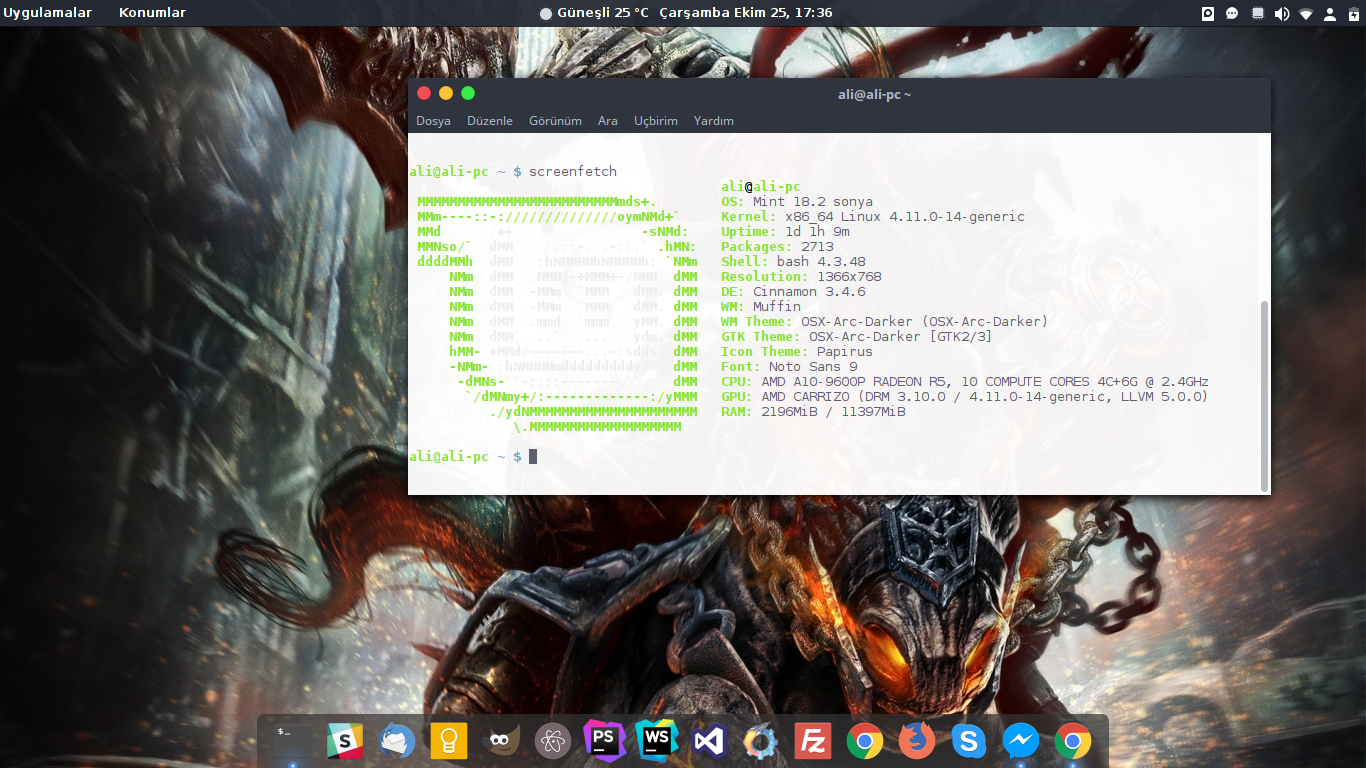Click the 'Uptime: 1d 1h 9m' line
The width and height of the screenshot is (1366, 768).
pos(786,232)
